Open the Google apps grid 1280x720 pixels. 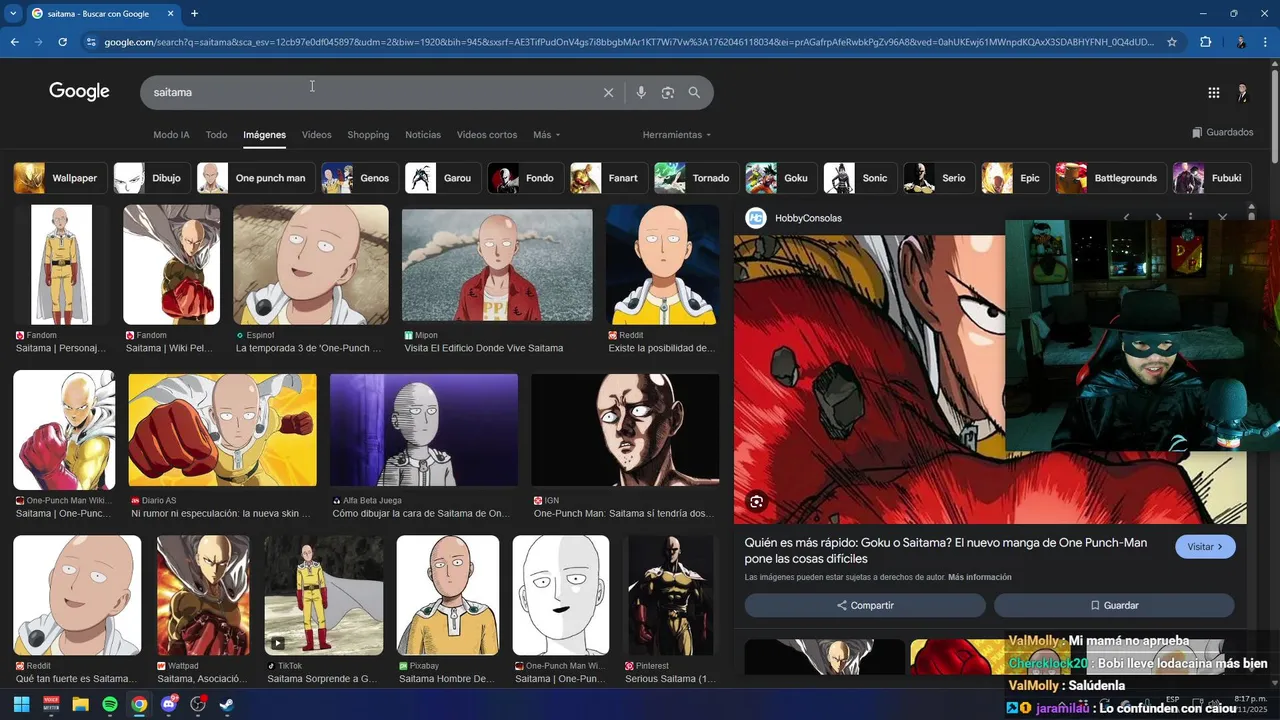[1213, 92]
